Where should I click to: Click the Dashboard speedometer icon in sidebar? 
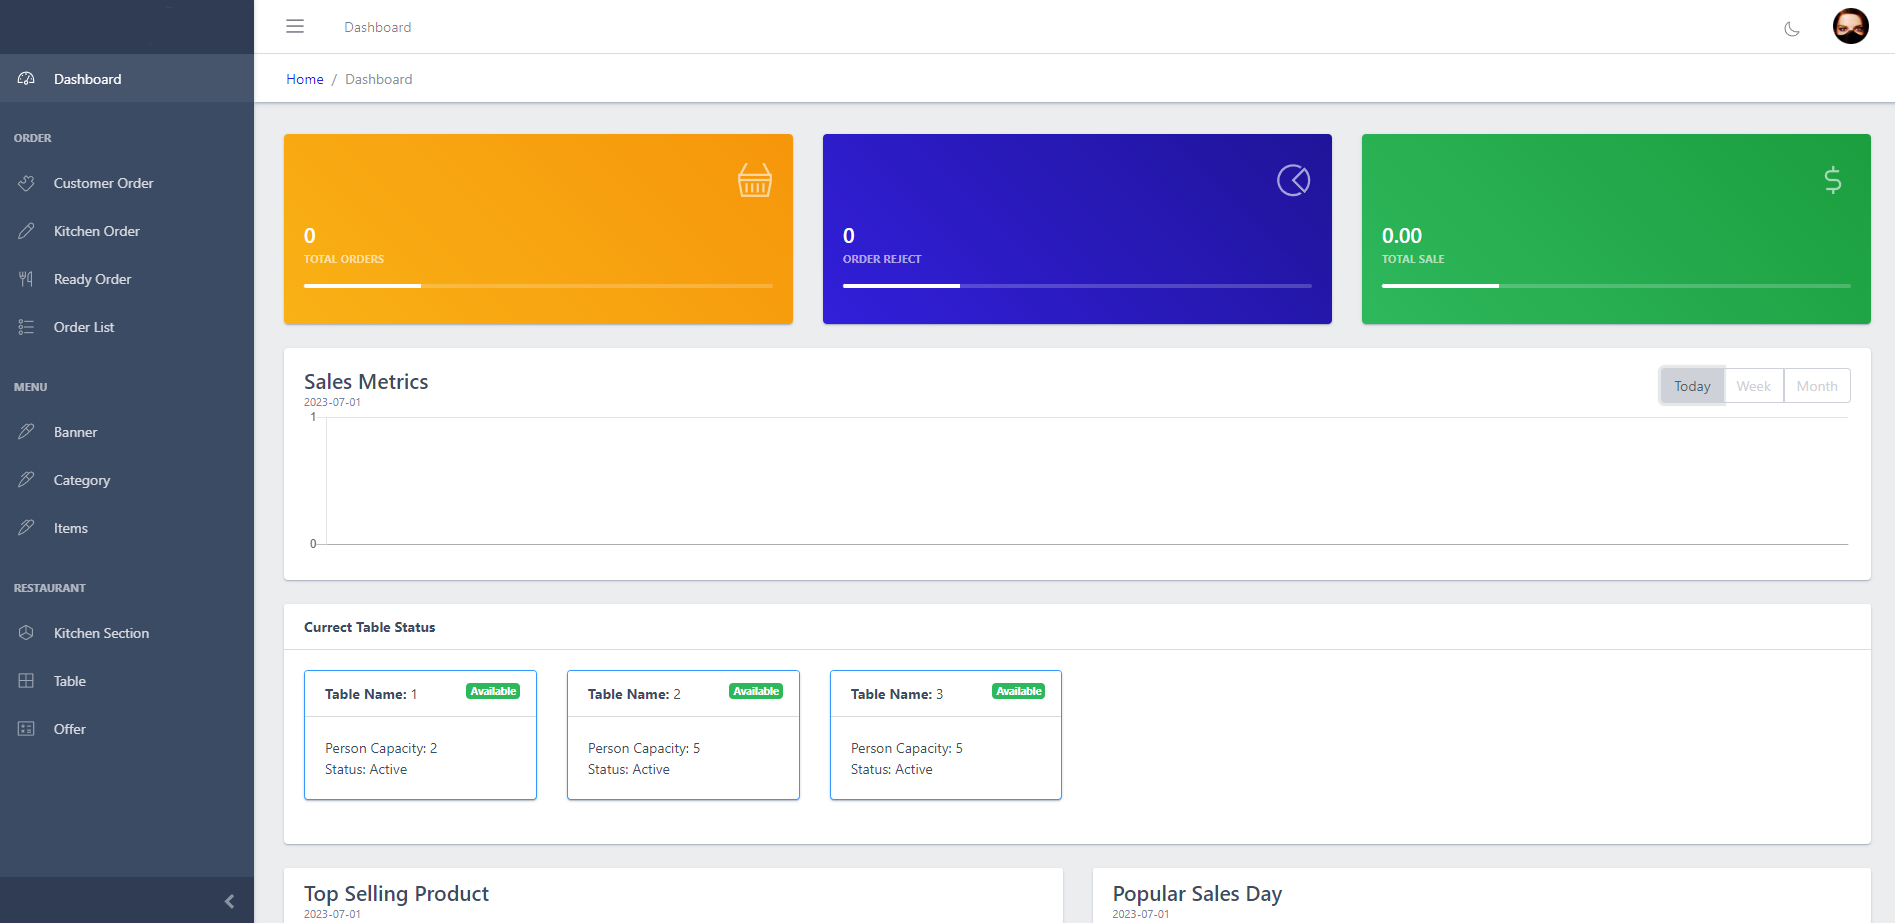[26, 78]
